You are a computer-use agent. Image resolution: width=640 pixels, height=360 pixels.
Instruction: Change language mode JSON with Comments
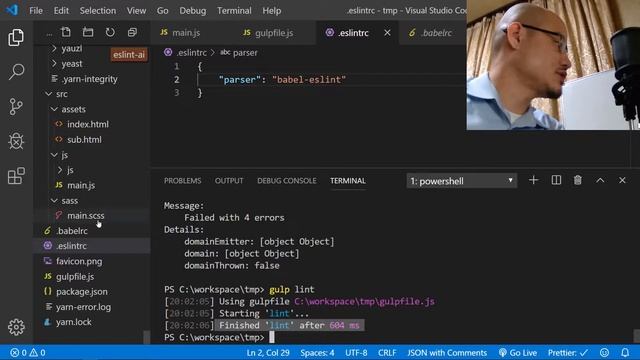pyautogui.click(x=447, y=353)
